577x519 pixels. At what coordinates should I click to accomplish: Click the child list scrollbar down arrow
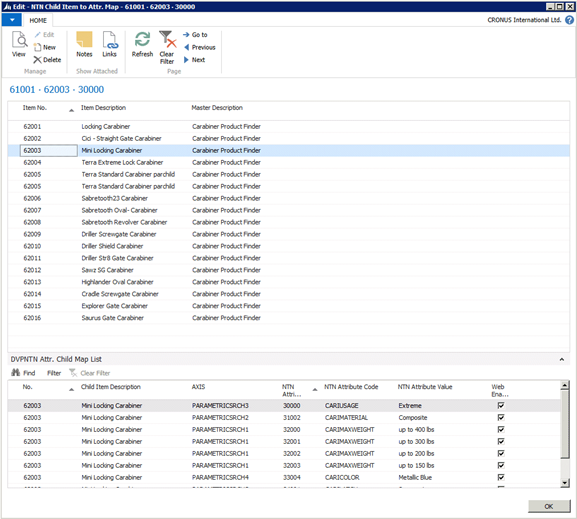[564, 483]
